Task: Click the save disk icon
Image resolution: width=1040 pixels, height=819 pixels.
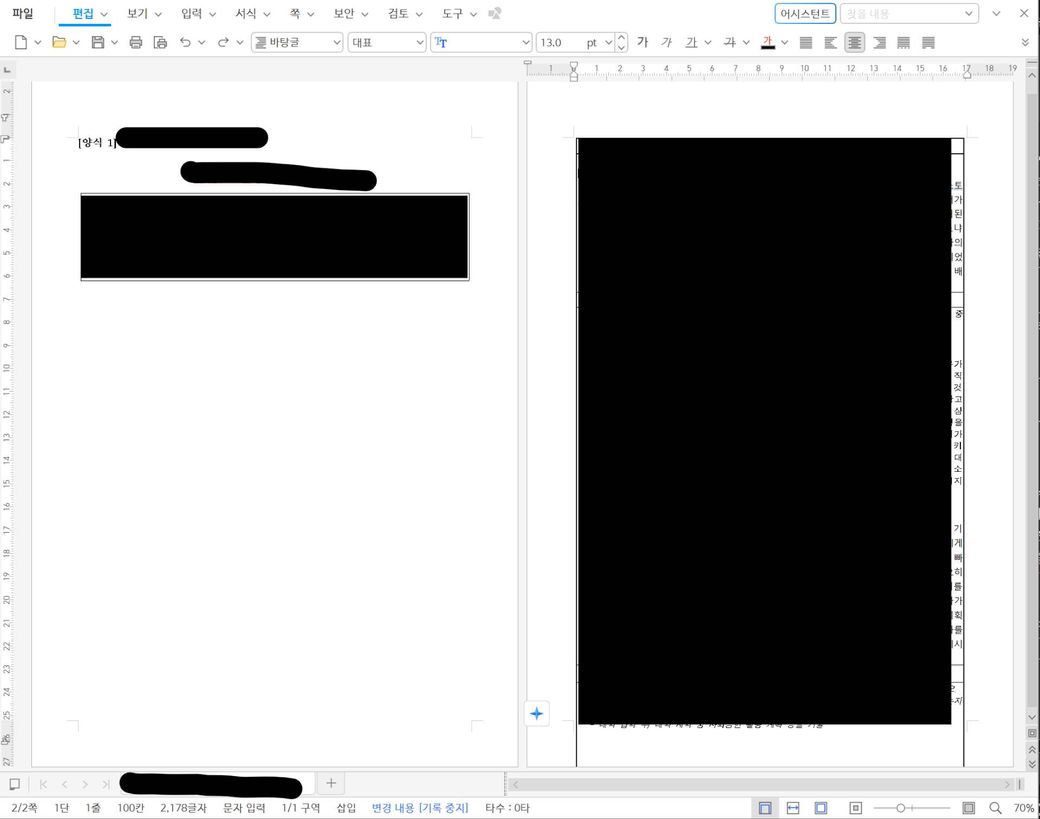Action: point(98,42)
